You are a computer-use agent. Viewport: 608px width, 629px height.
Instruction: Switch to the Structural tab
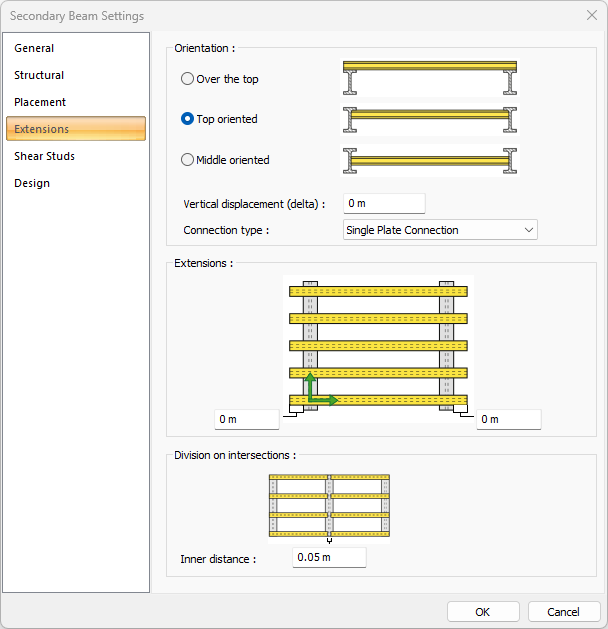(x=39, y=75)
